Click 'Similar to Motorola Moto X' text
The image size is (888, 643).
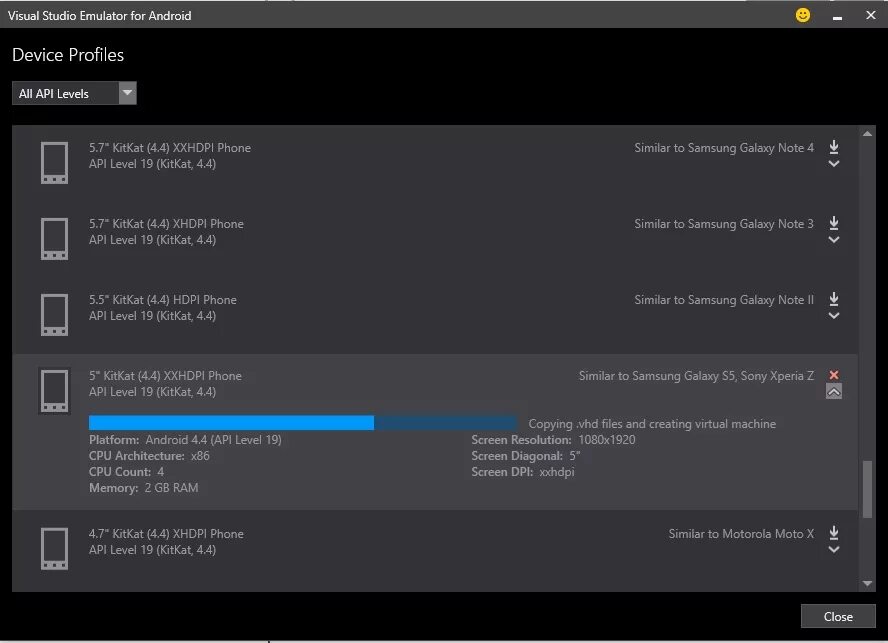point(741,534)
